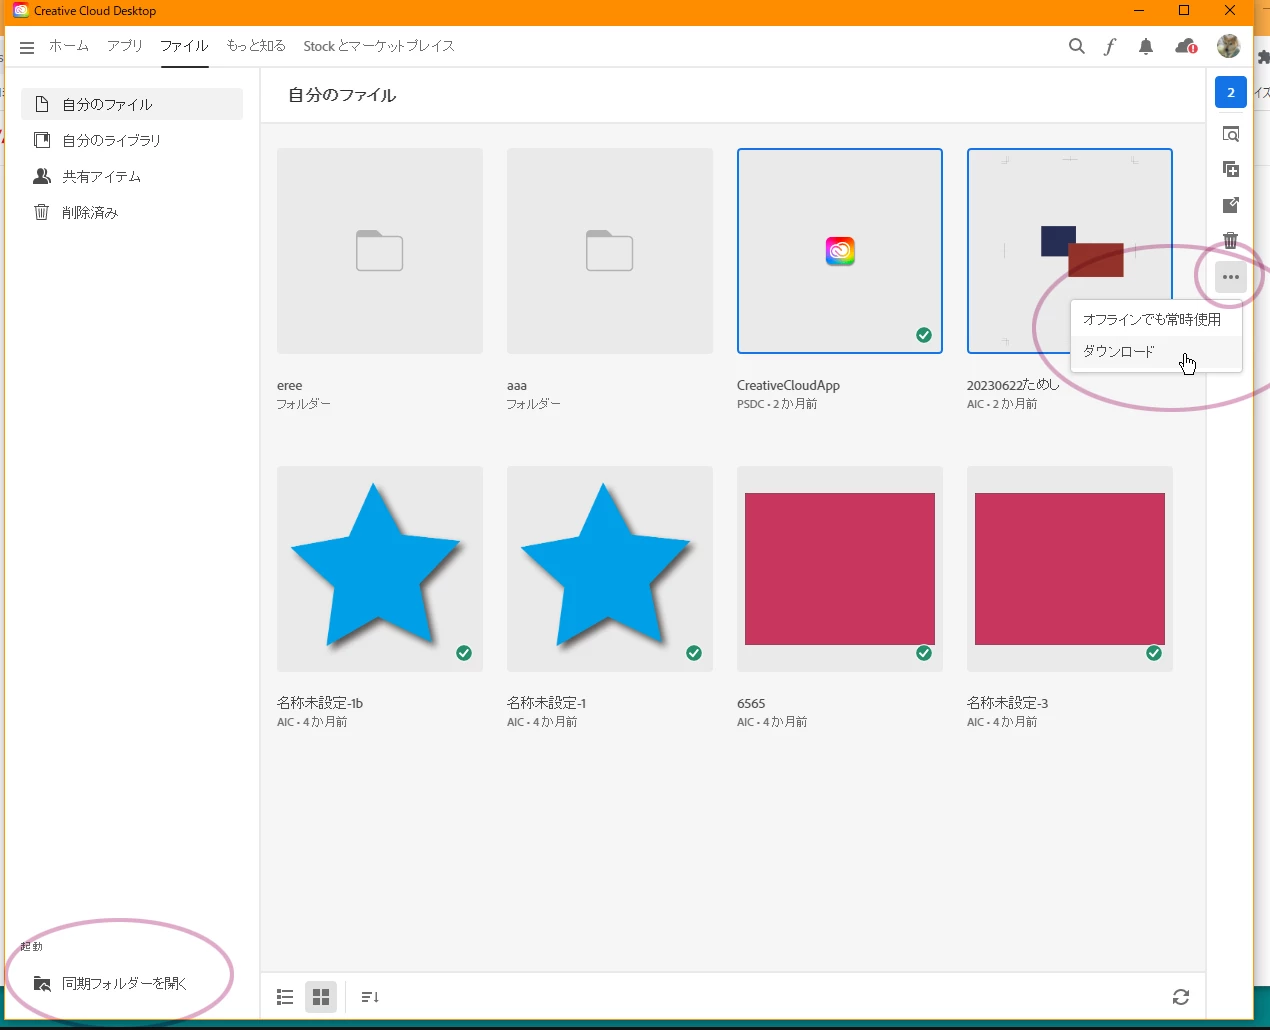The width and height of the screenshot is (1270, 1030).
Task: Select the 名称未設定-1 star thumbnail
Action: (x=610, y=569)
